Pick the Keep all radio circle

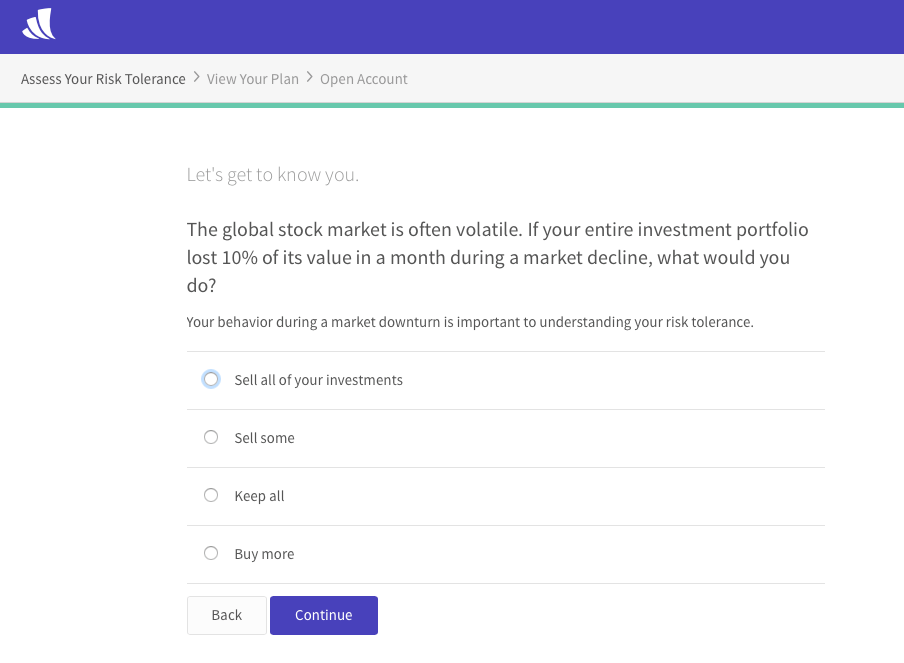[211, 495]
